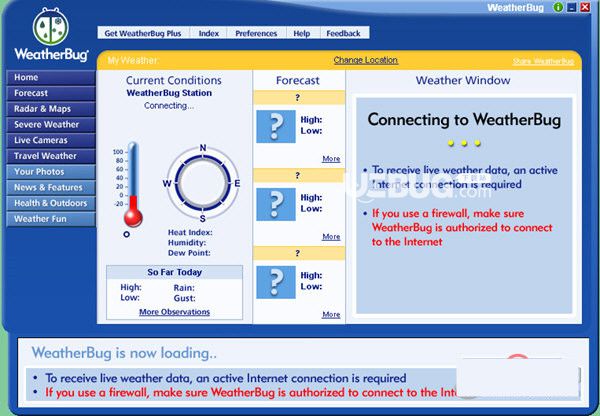Open Severe Weather section
Viewport: 600px width, 416px height.
click(51, 124)
